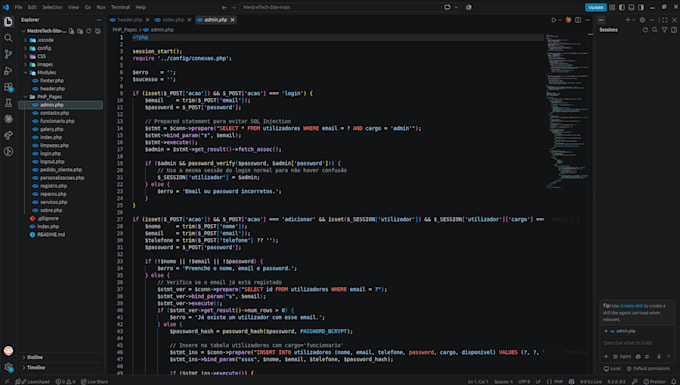The image size is (680, 385).
Task: Open the Search view in activity bar
Action: (8, 38)
